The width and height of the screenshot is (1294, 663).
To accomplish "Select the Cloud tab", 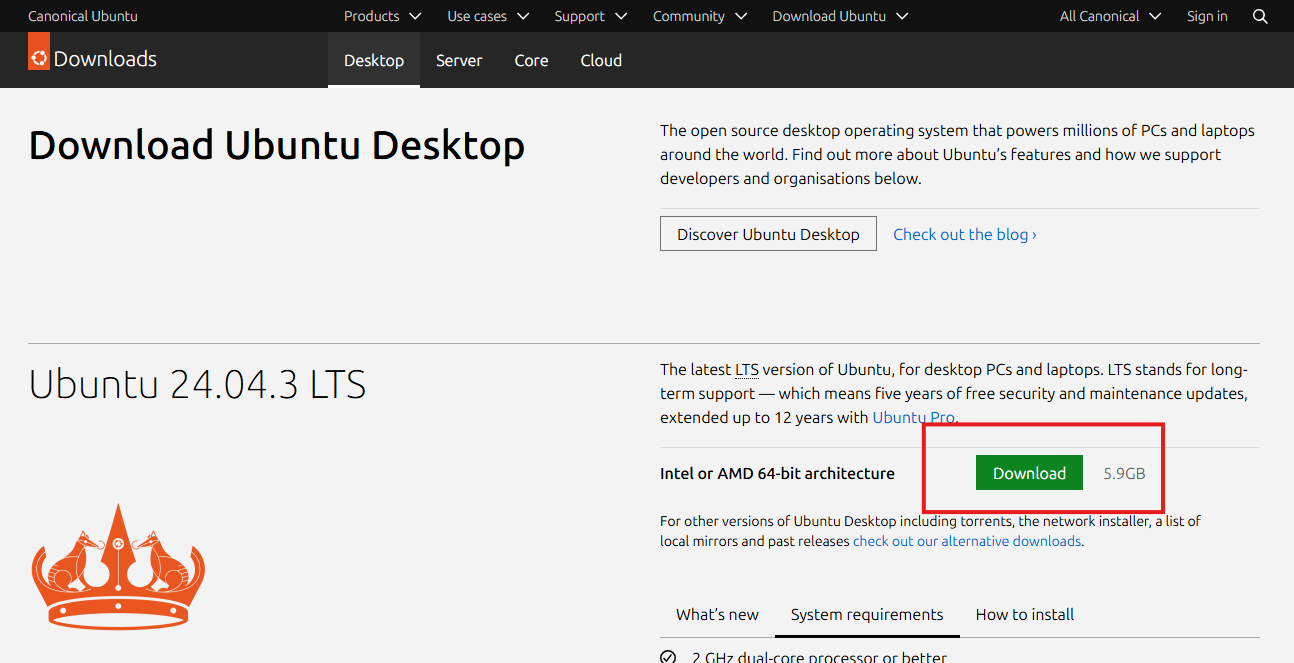I will [x=601, y=60].
